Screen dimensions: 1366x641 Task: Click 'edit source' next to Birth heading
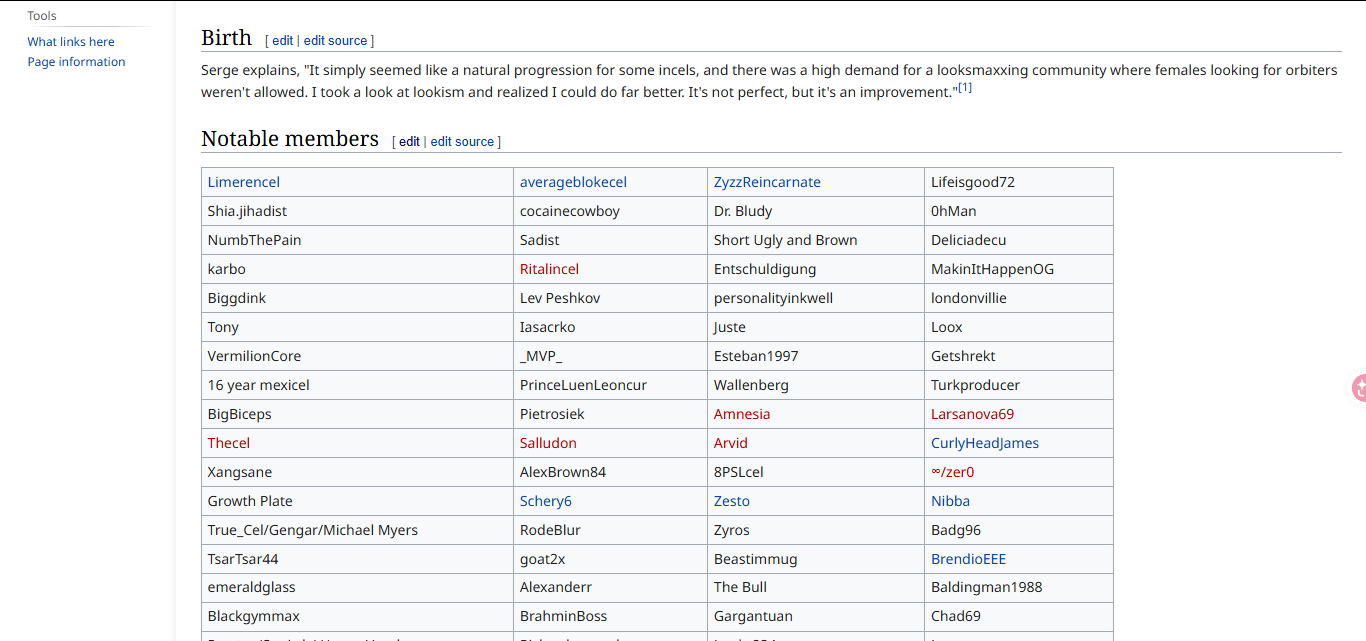click(335, 41)
